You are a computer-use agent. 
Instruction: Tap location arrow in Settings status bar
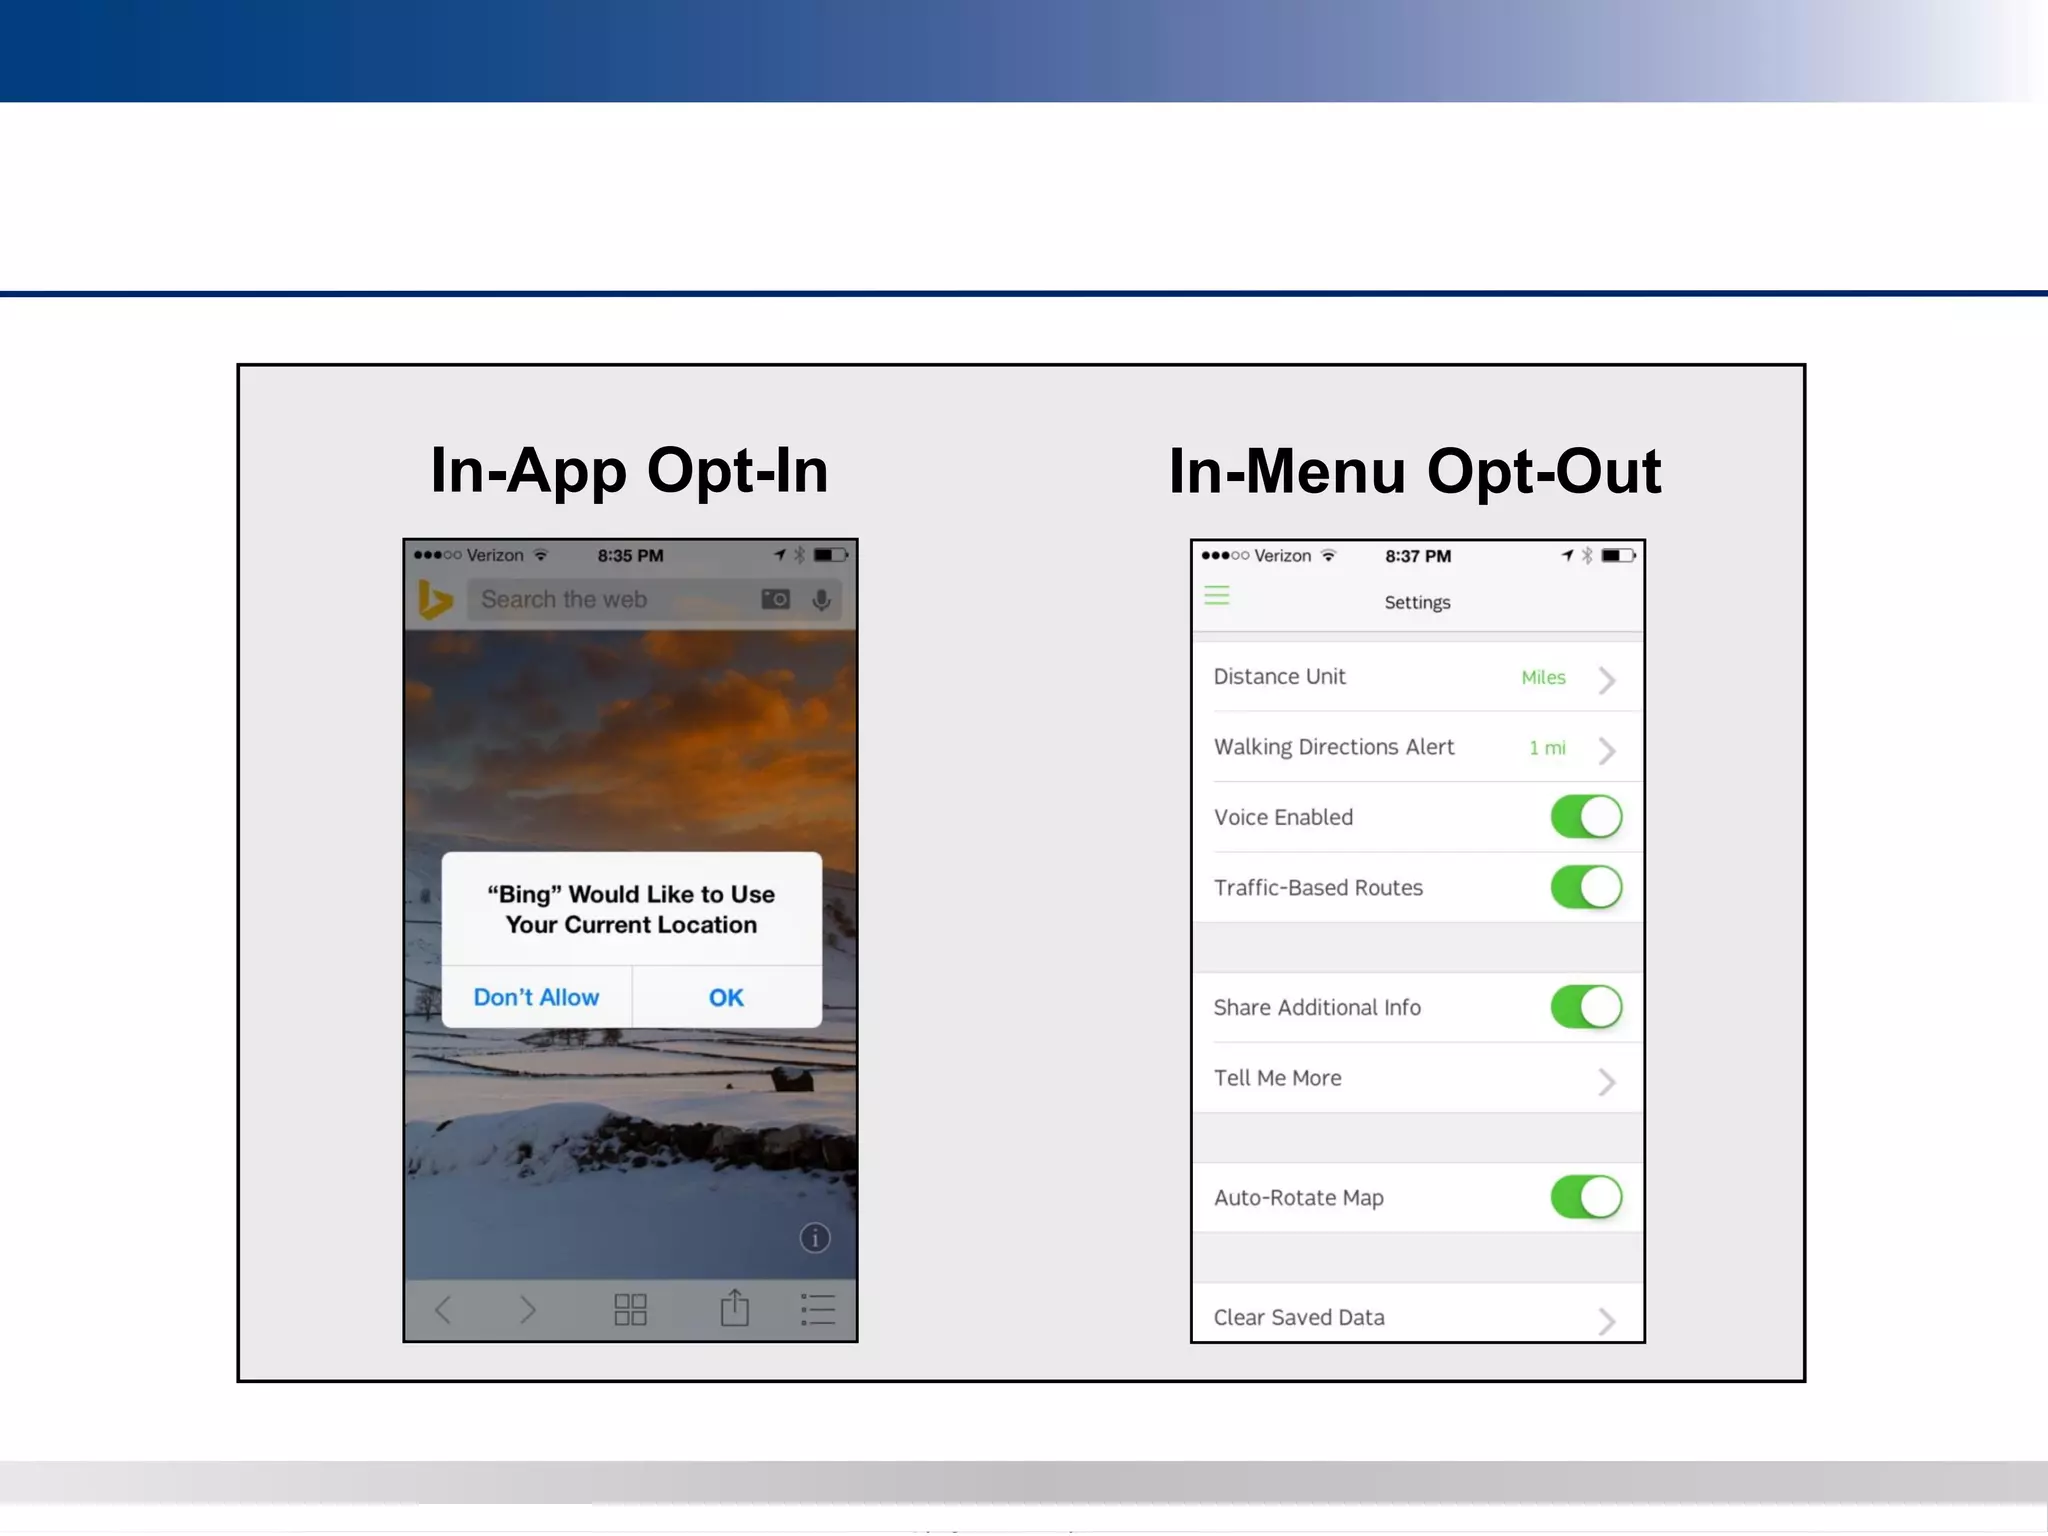(1567, 555)
